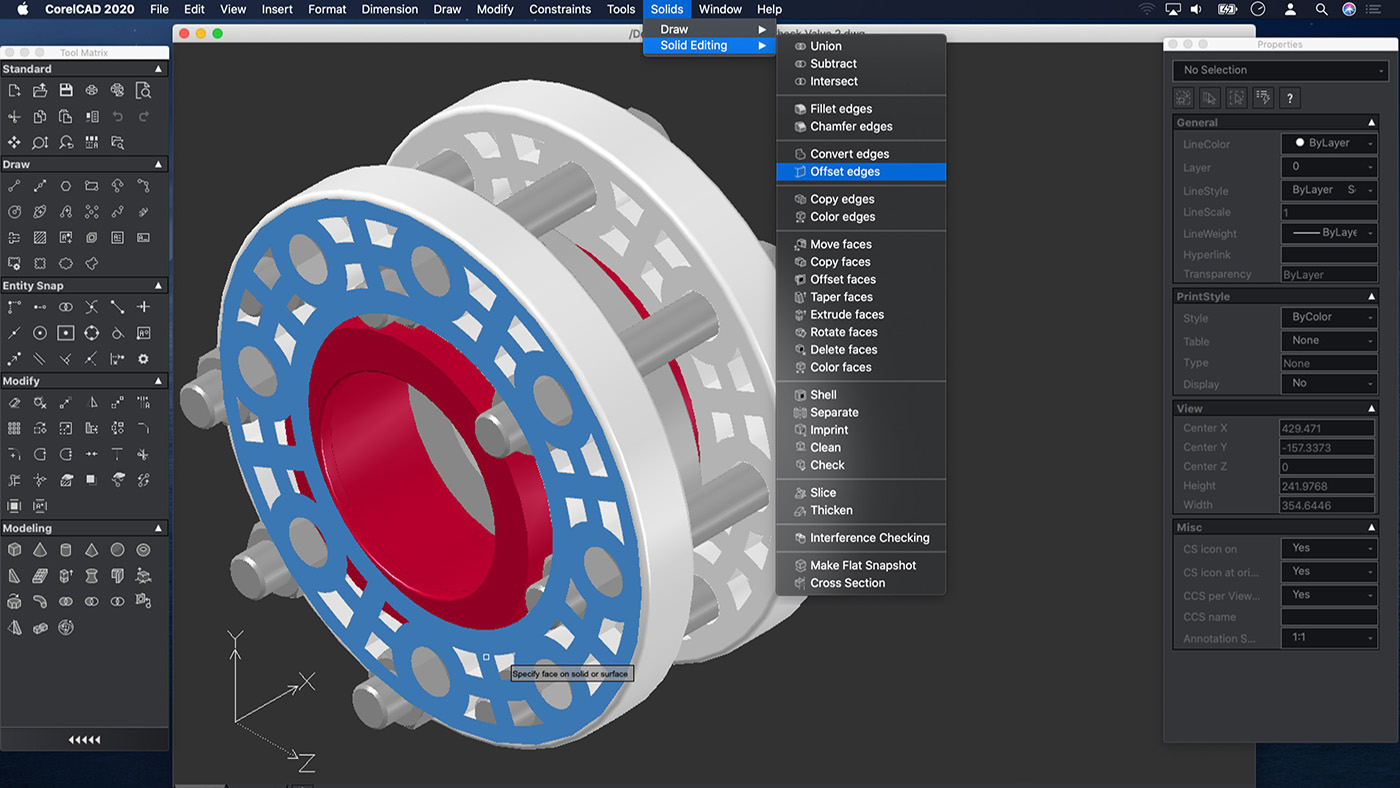Select the Pattern array grid tool in Modify
The height and width of the screenshot is (788, 1400).
coord(14,429)
